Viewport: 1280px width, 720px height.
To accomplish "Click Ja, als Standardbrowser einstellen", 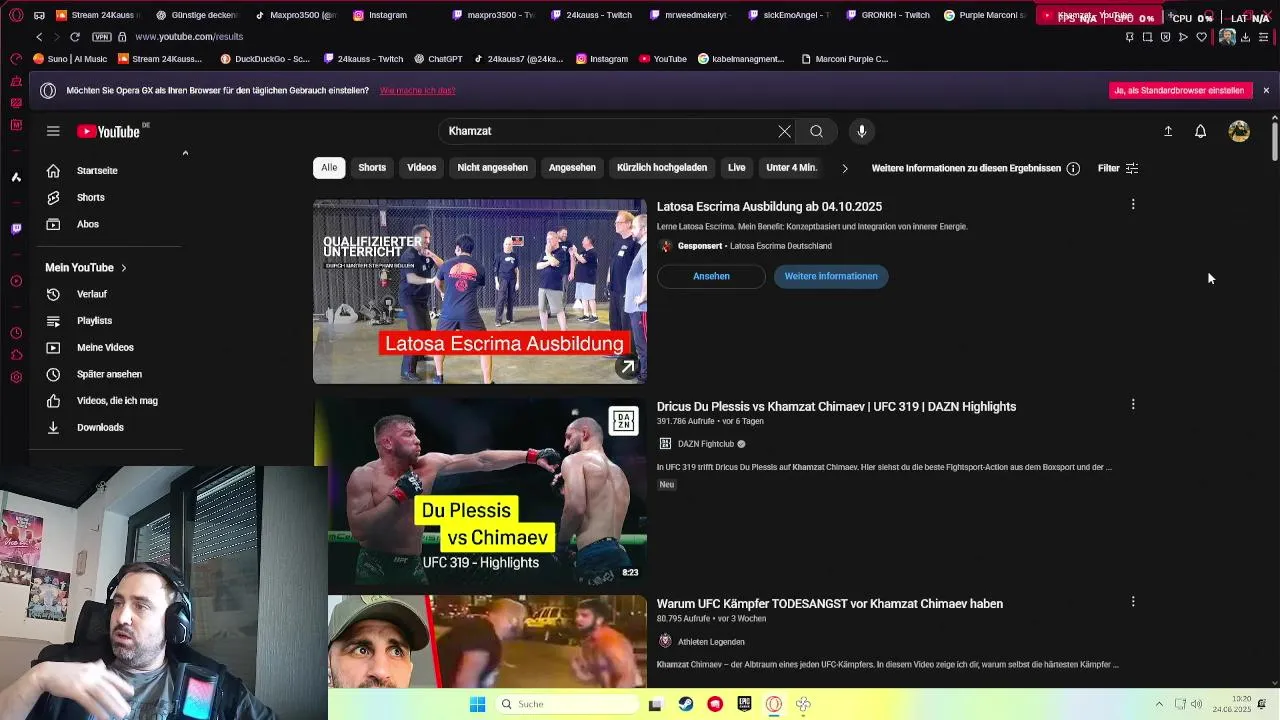I will (1181, 90).
